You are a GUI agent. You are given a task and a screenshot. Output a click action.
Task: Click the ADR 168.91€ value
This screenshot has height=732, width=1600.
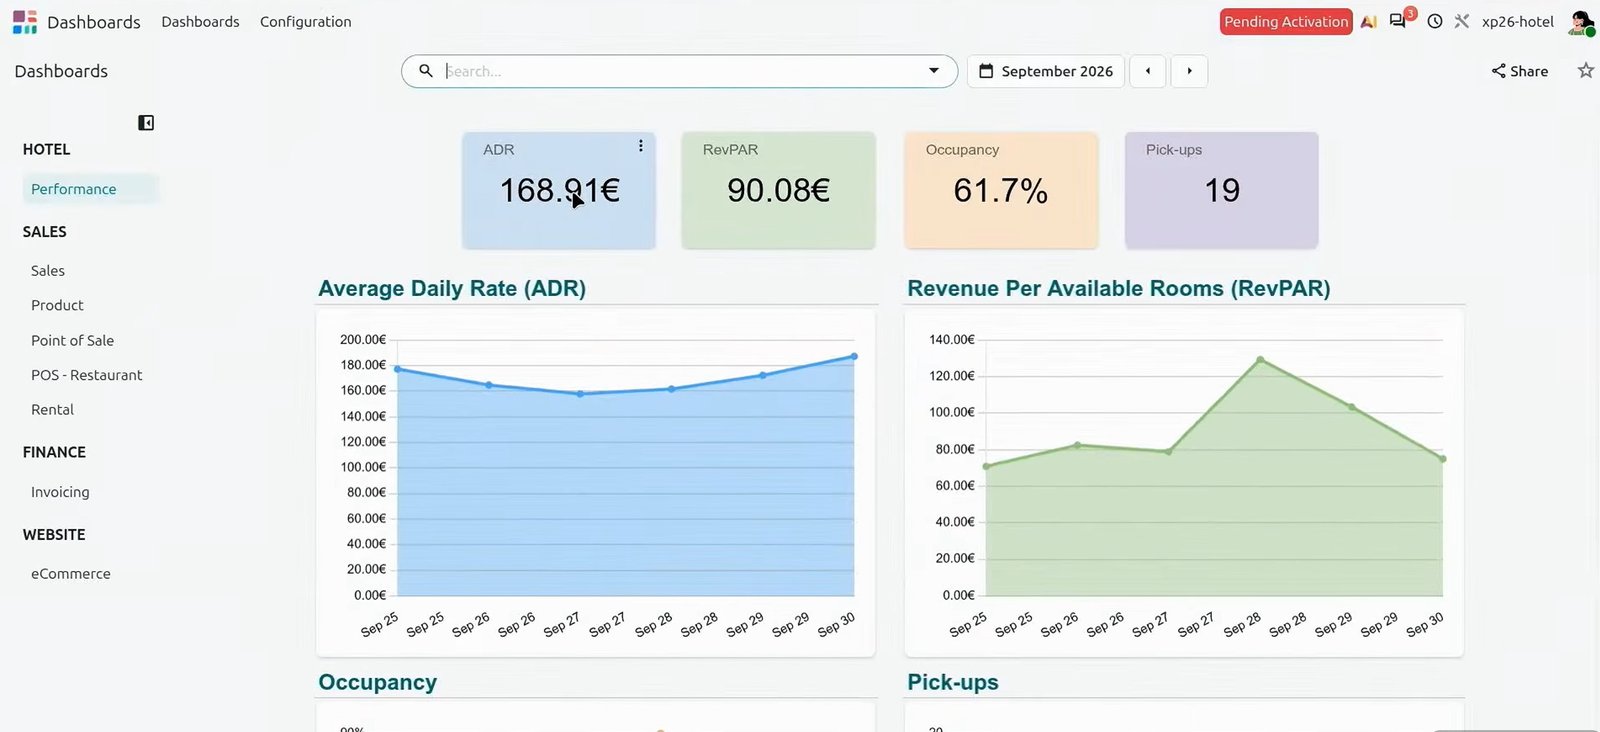[x=560, y=190]
